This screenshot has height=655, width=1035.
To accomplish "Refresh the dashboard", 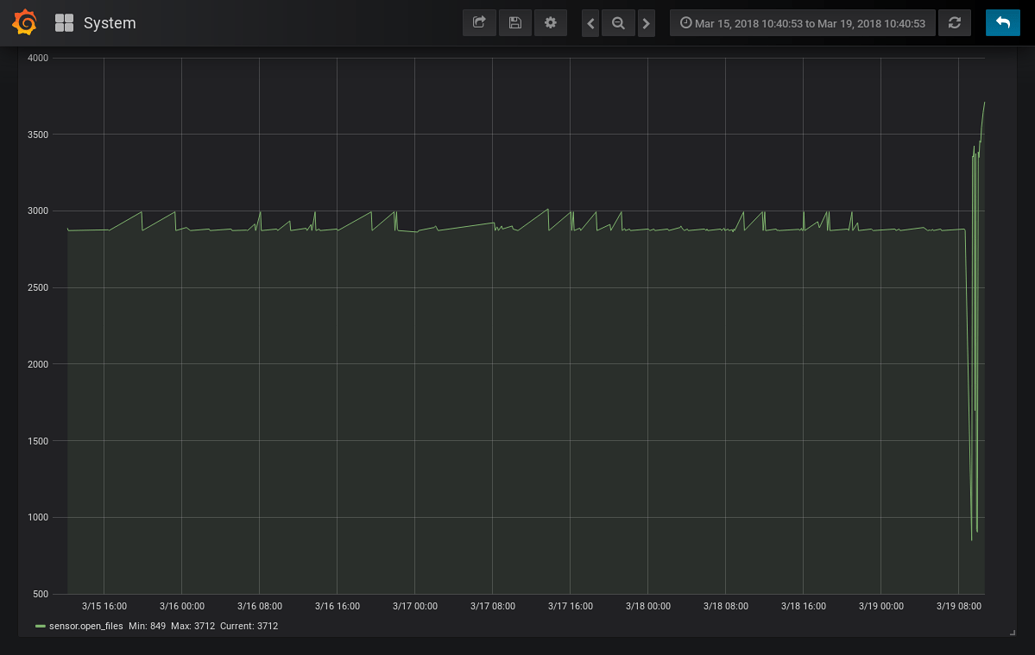I will click(x=954, y=23).
